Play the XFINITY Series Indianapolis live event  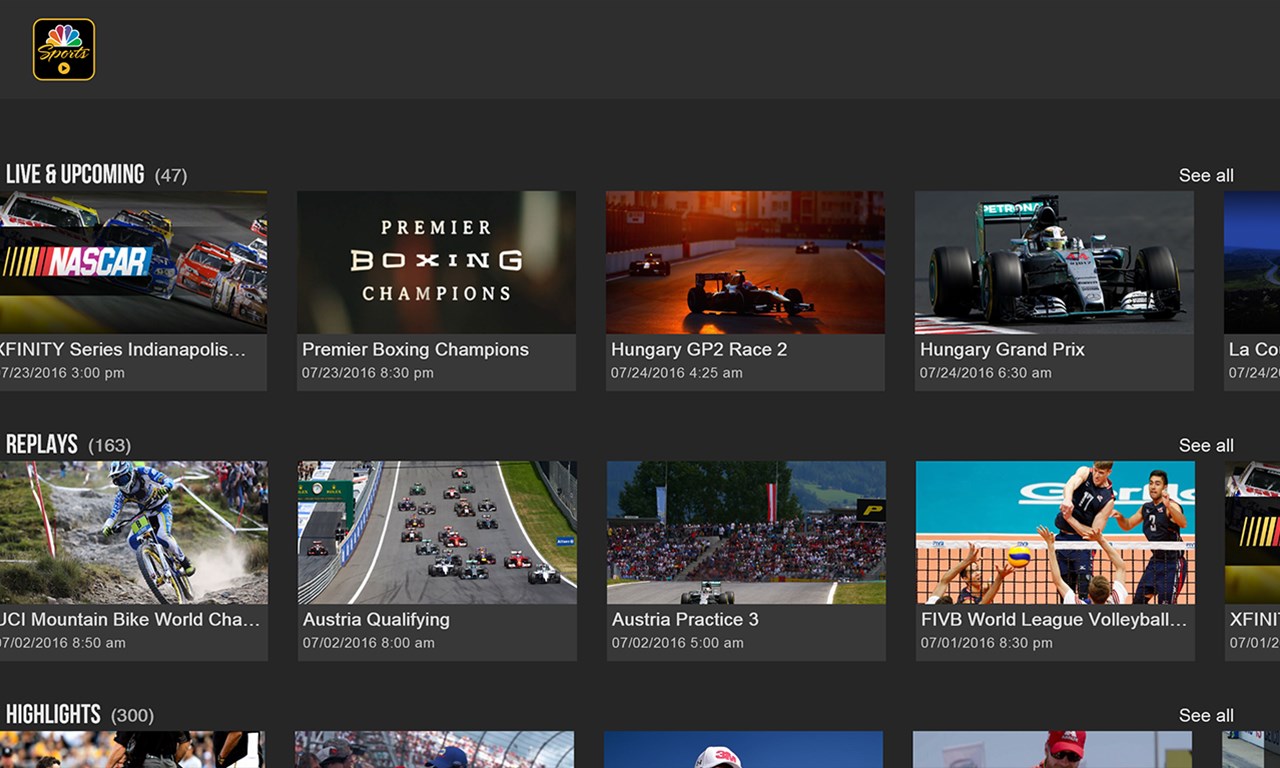[130, 261]
